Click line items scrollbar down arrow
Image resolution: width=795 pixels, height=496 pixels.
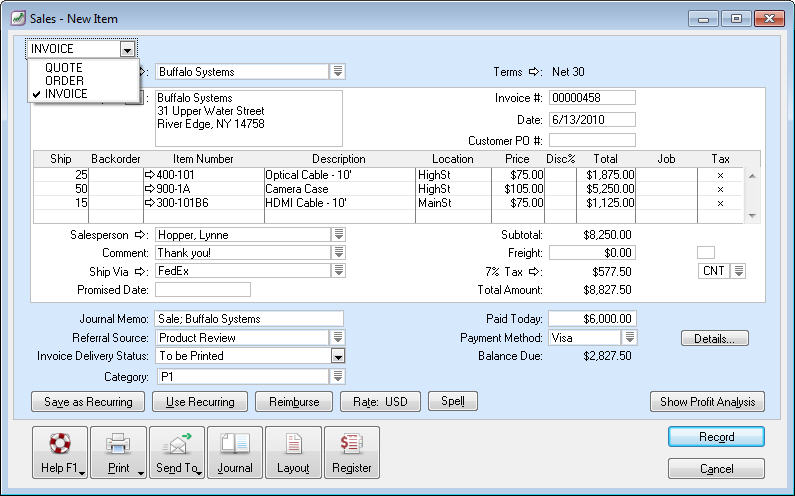[752, 216]
